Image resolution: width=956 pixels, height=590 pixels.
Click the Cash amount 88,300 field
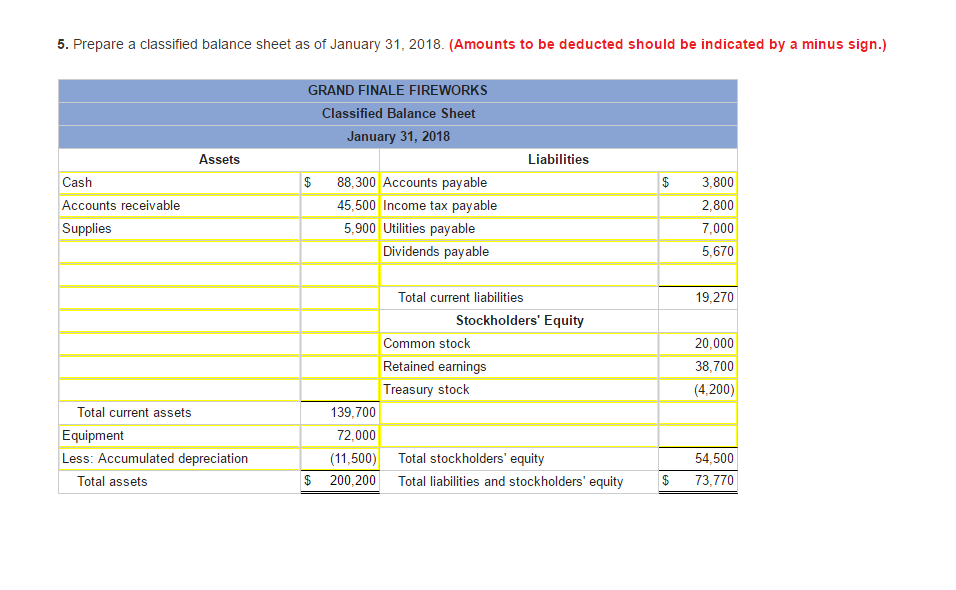coord(340,183)
